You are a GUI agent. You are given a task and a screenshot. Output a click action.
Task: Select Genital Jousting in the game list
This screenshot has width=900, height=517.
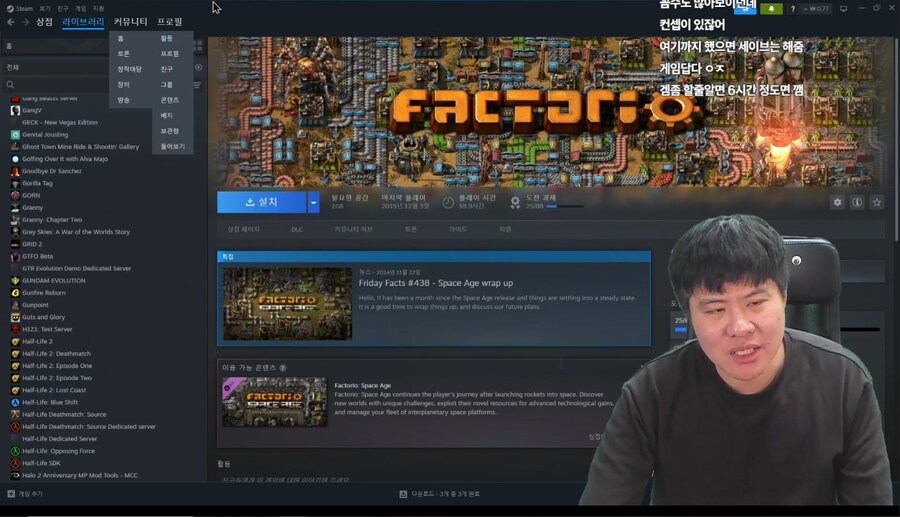(x=45, y=134)
